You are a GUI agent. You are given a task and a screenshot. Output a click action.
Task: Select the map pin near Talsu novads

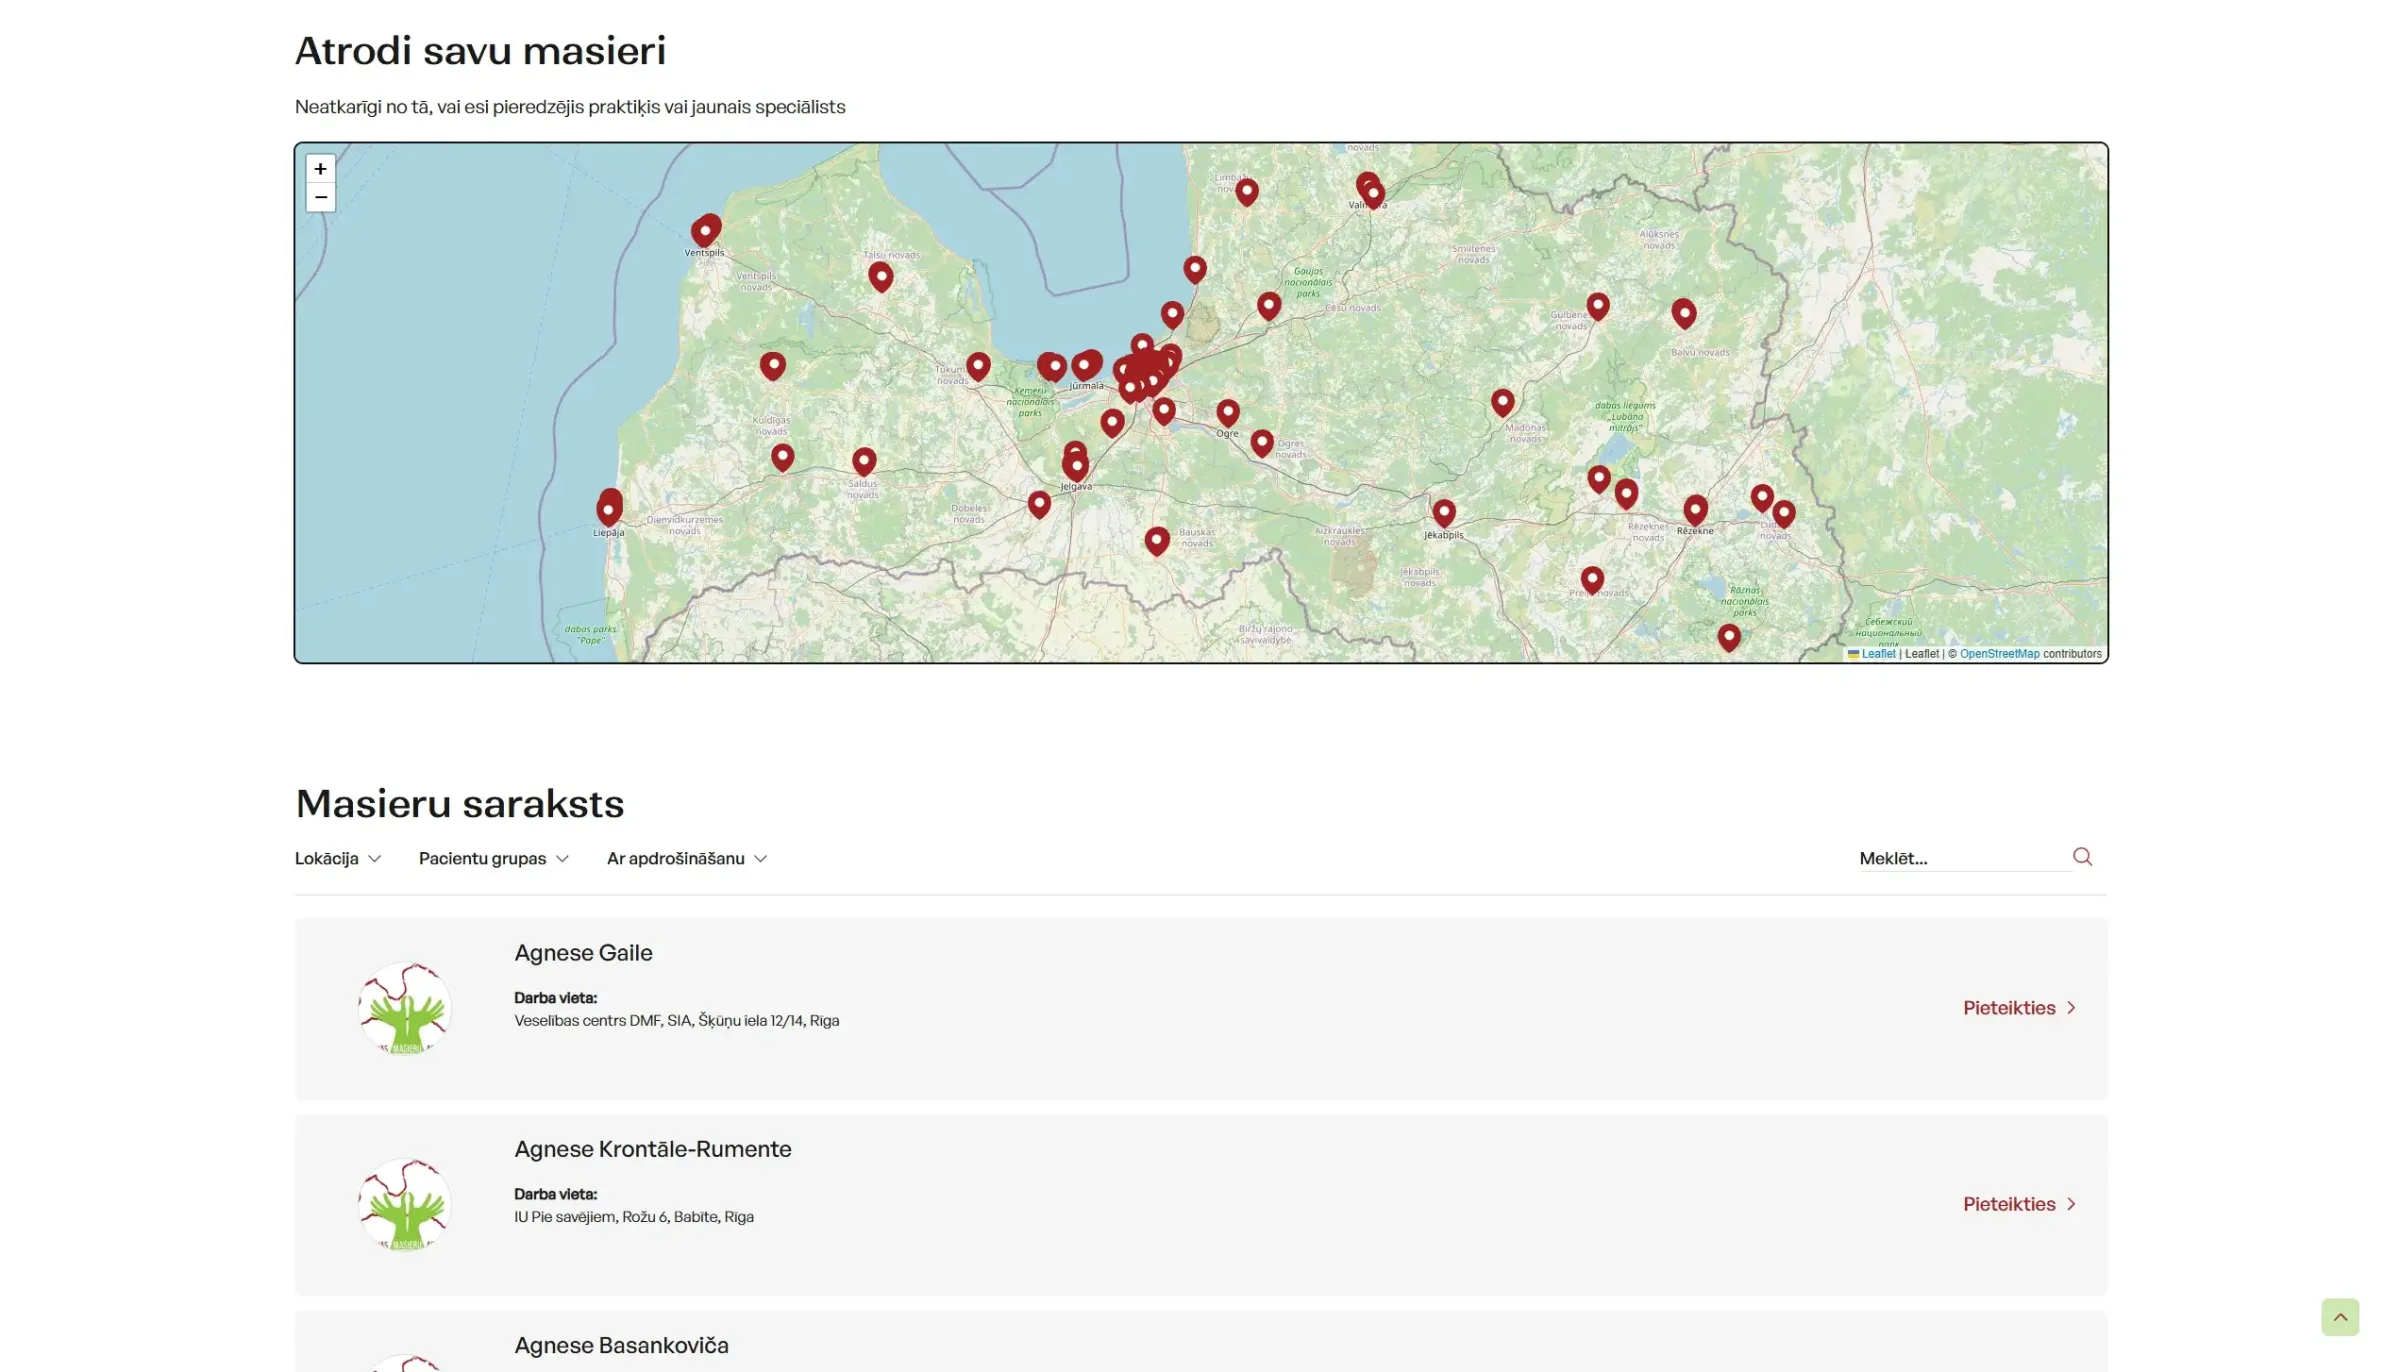tap(880, 276)
